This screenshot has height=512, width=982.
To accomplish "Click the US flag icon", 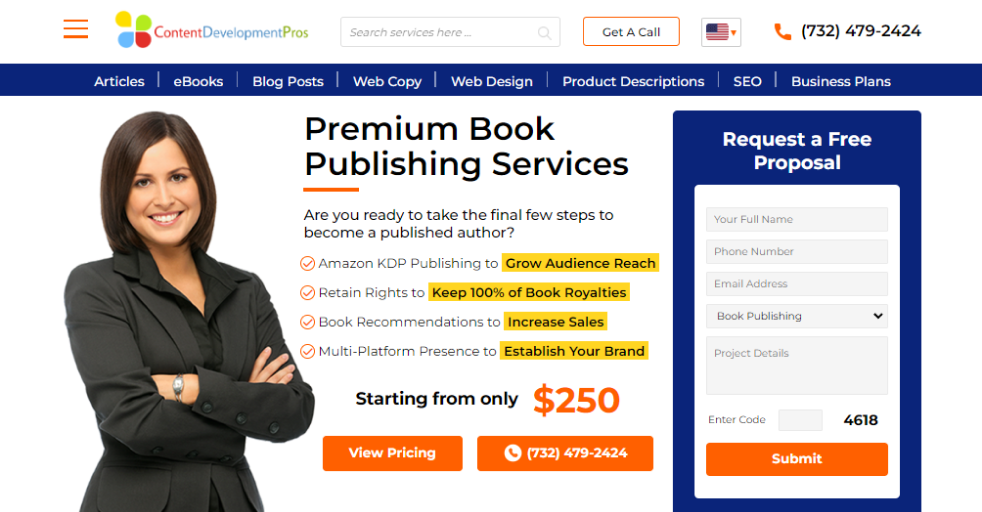I will [717, 32].
